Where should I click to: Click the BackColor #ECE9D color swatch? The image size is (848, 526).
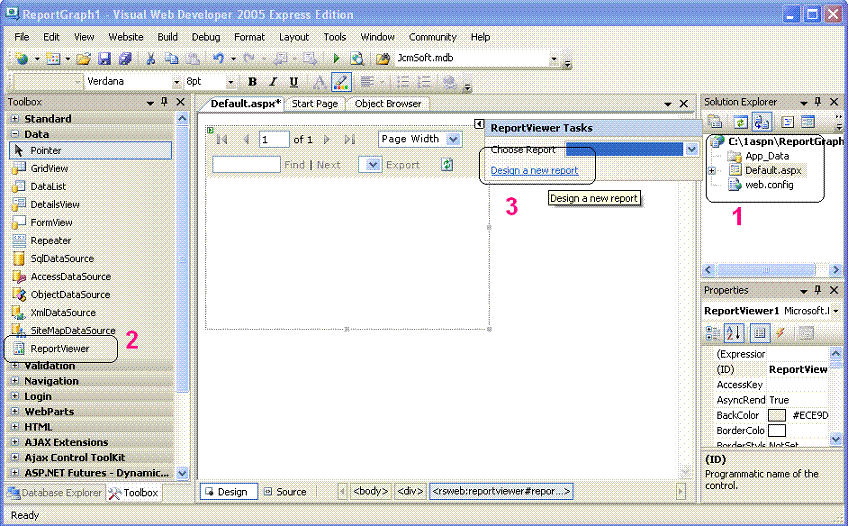[x=777, y=415]
